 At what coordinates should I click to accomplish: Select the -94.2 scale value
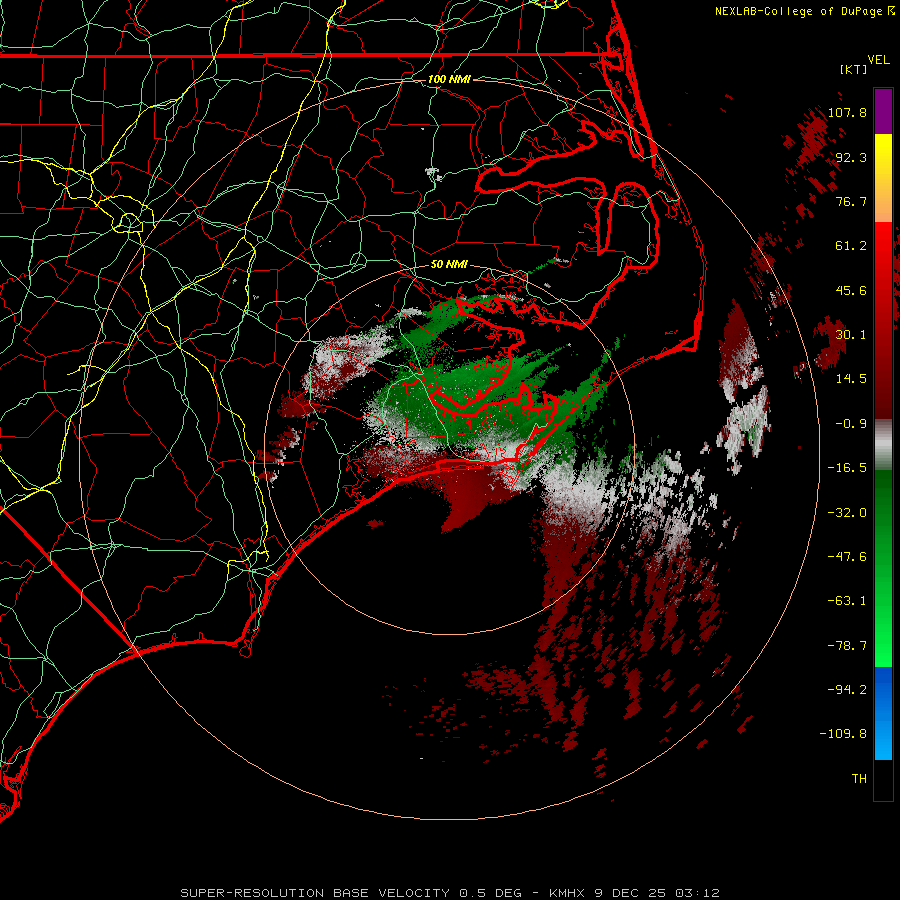(847, 690)
